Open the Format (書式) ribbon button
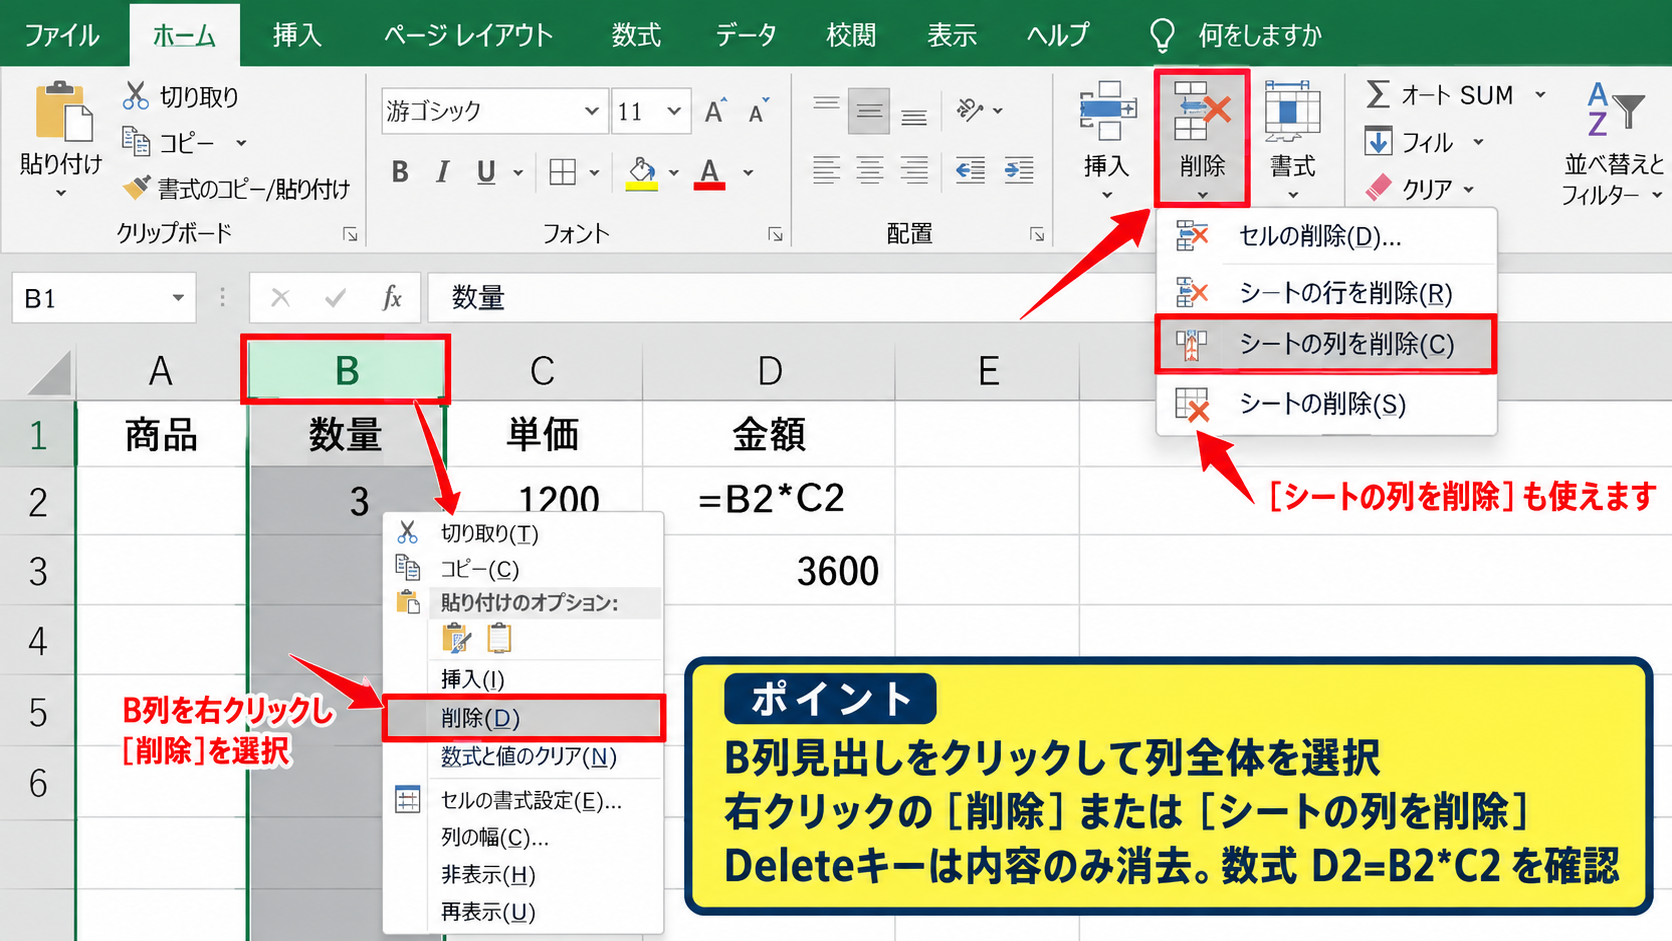This screenshot has height=941, width=1672. click(1292, 140)
